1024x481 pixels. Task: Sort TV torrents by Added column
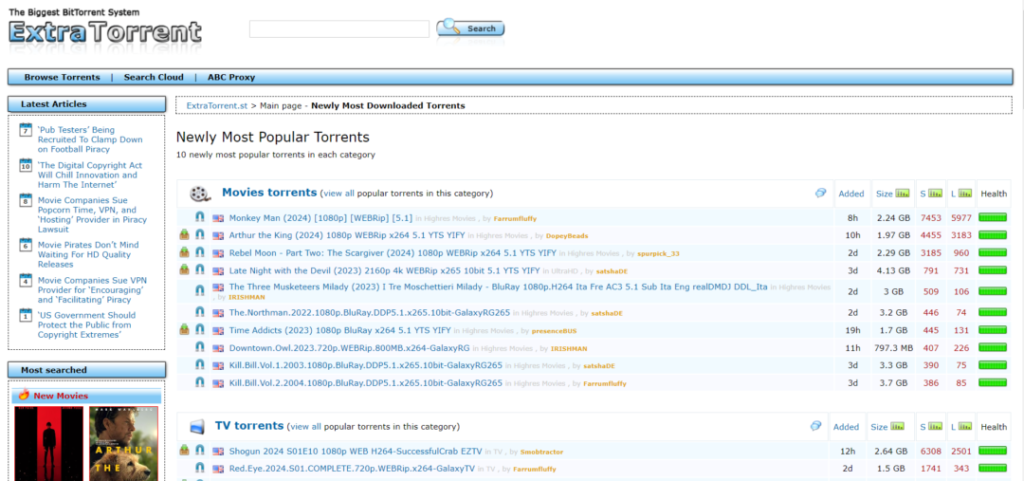pyautogui.click(x=846, y=427)
